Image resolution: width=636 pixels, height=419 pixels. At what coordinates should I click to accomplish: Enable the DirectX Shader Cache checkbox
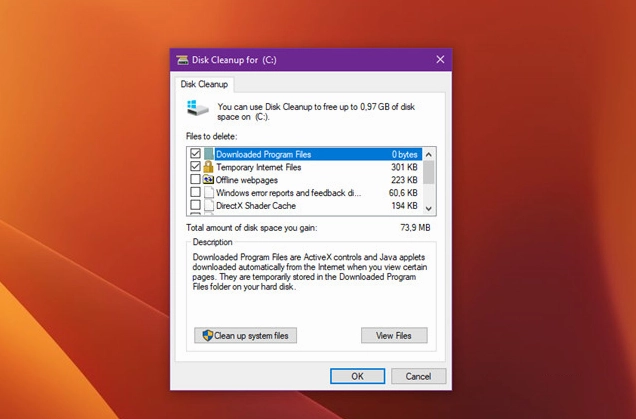point(195,205)
